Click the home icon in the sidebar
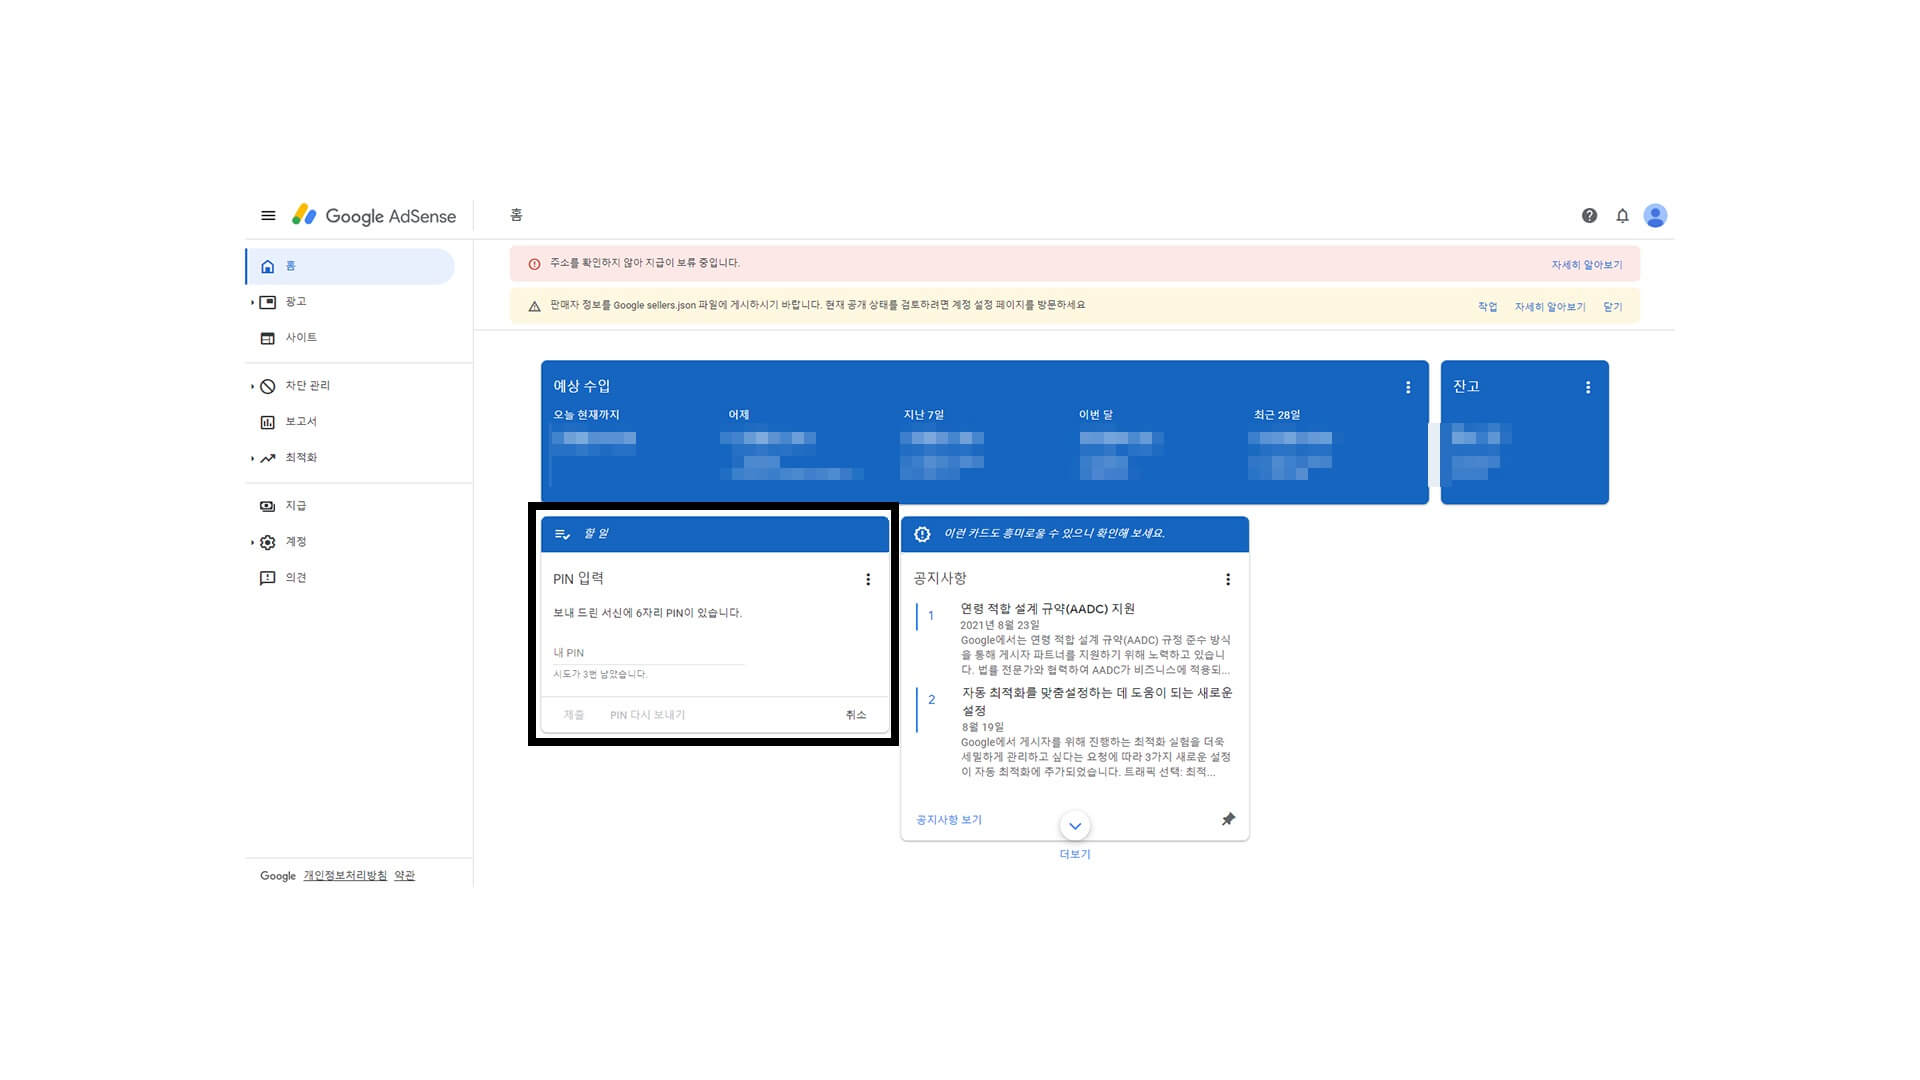 coord(267,266)
